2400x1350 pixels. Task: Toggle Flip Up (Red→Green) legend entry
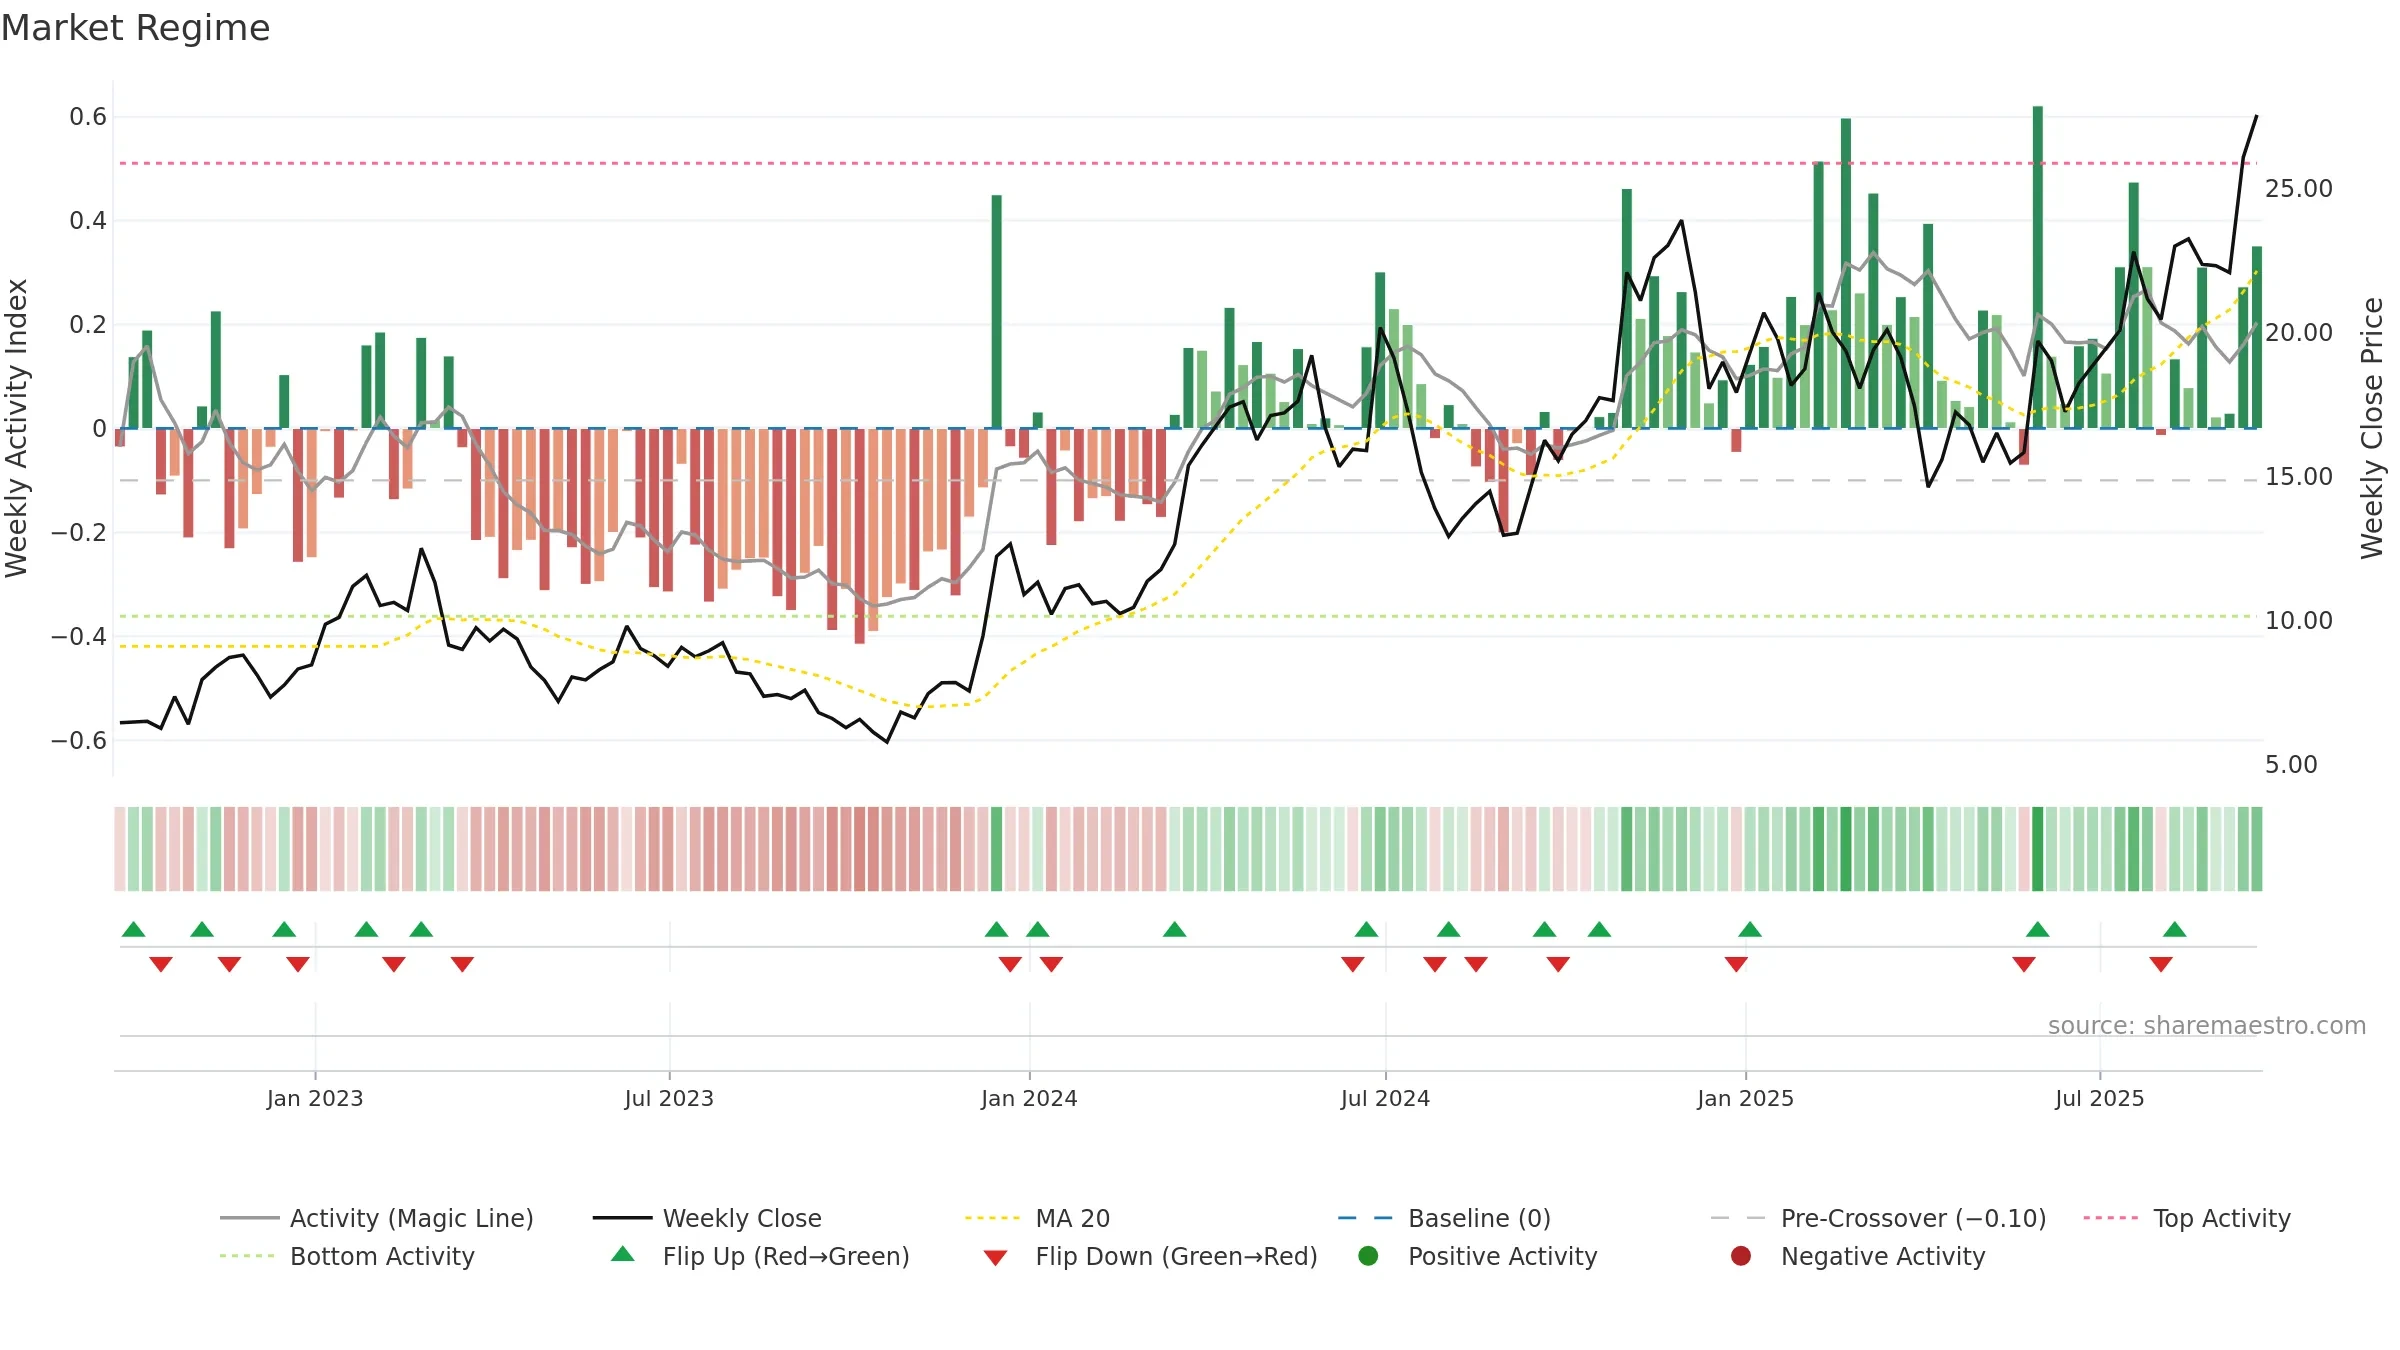tap(759, 1256)
